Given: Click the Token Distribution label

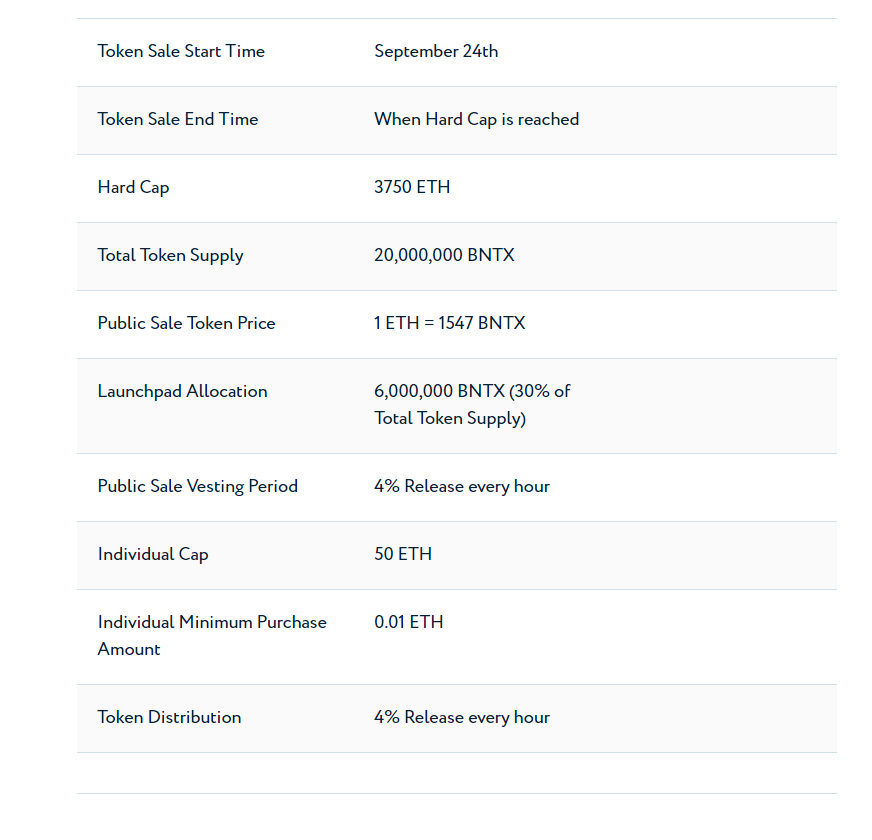Looking at the screenshot, I should (x=169, y=717).
